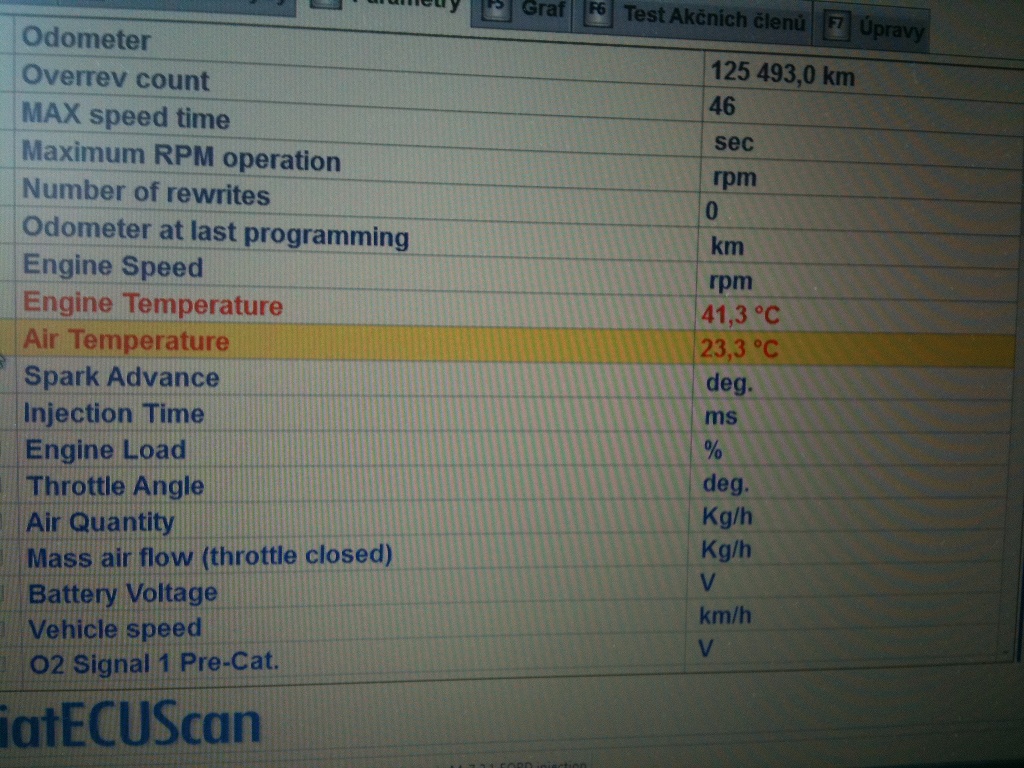Select the Mass air flow (throttle closed) row
The width and height of the screenshot is (1024, 768).
pyautogui.click(x=209, y=556)
